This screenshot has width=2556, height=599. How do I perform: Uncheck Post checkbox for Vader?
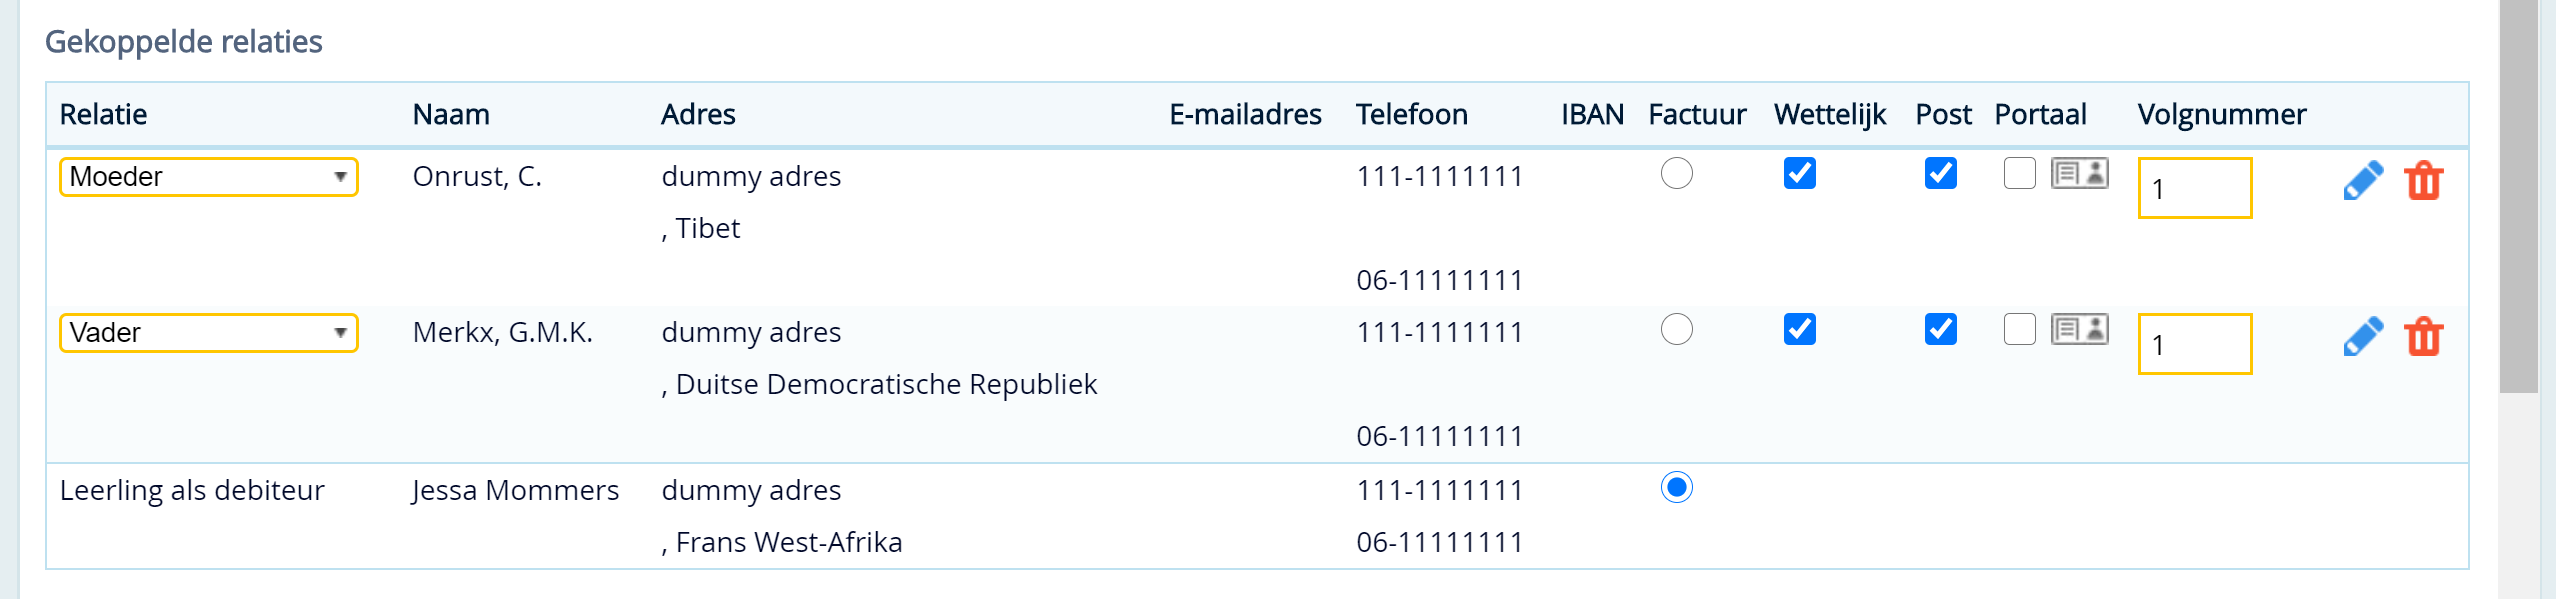pos(1941,329)
